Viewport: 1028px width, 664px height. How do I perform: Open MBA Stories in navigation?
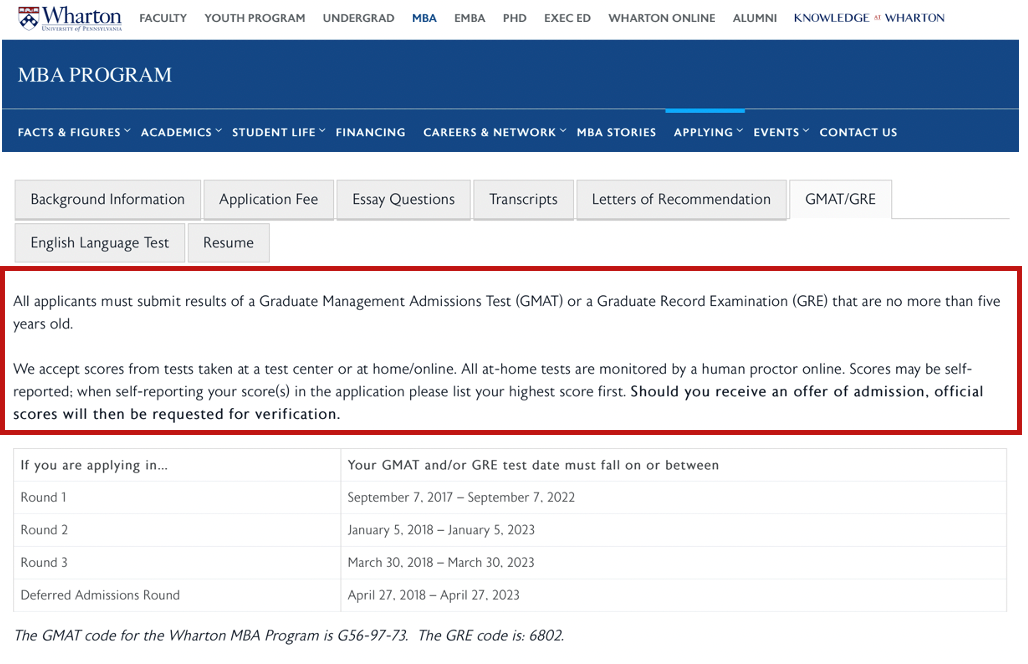coord(616,132)
